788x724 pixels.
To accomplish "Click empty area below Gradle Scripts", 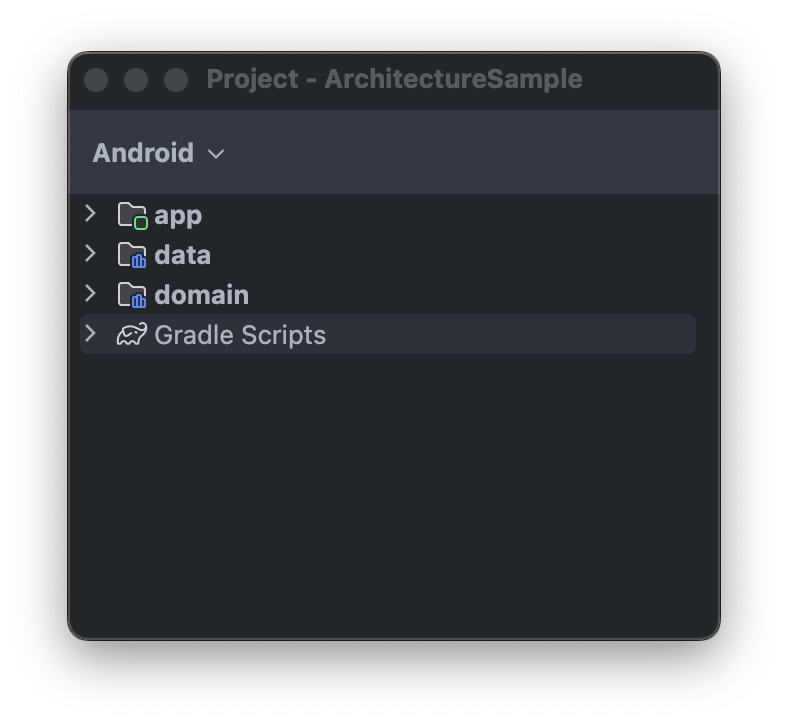I will [x=394, y=492].
